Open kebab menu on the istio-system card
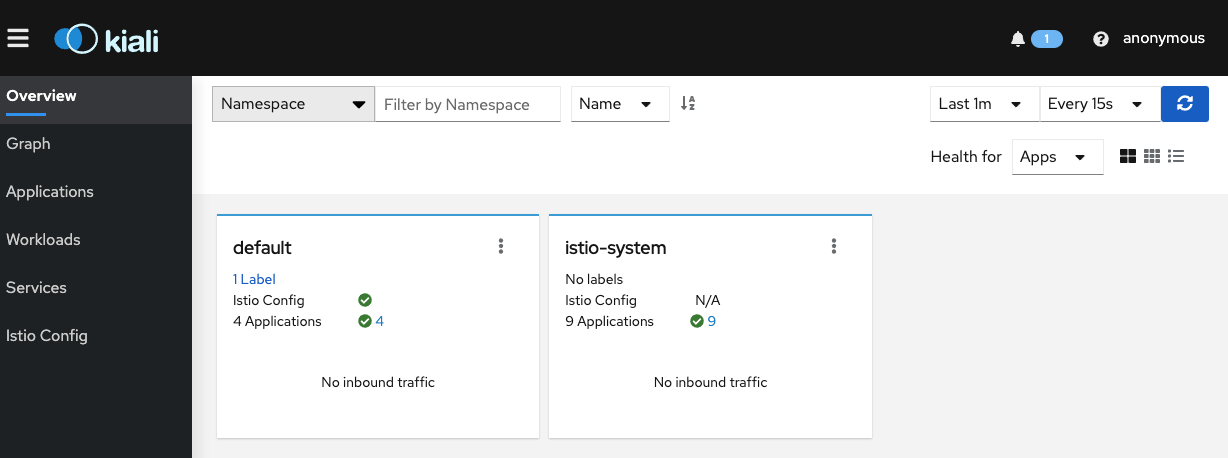This screenshot has height=458, width=1228. [x=833, y=246]
